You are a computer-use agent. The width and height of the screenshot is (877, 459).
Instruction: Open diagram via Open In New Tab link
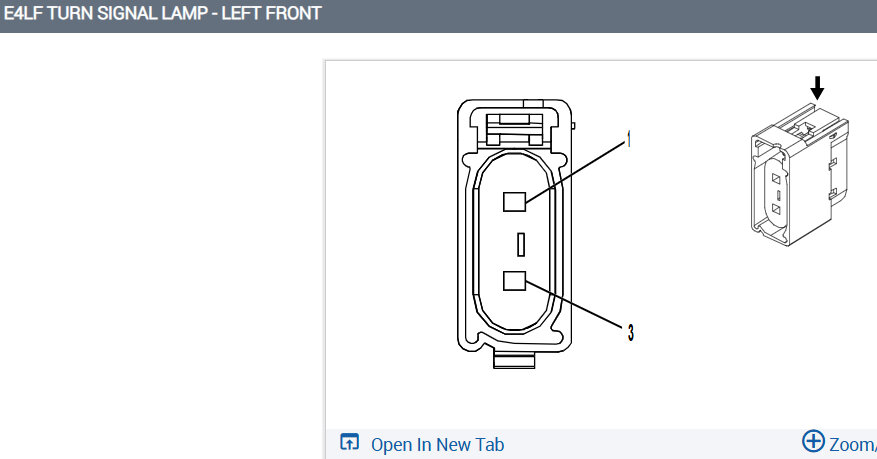tap(437, 445)
